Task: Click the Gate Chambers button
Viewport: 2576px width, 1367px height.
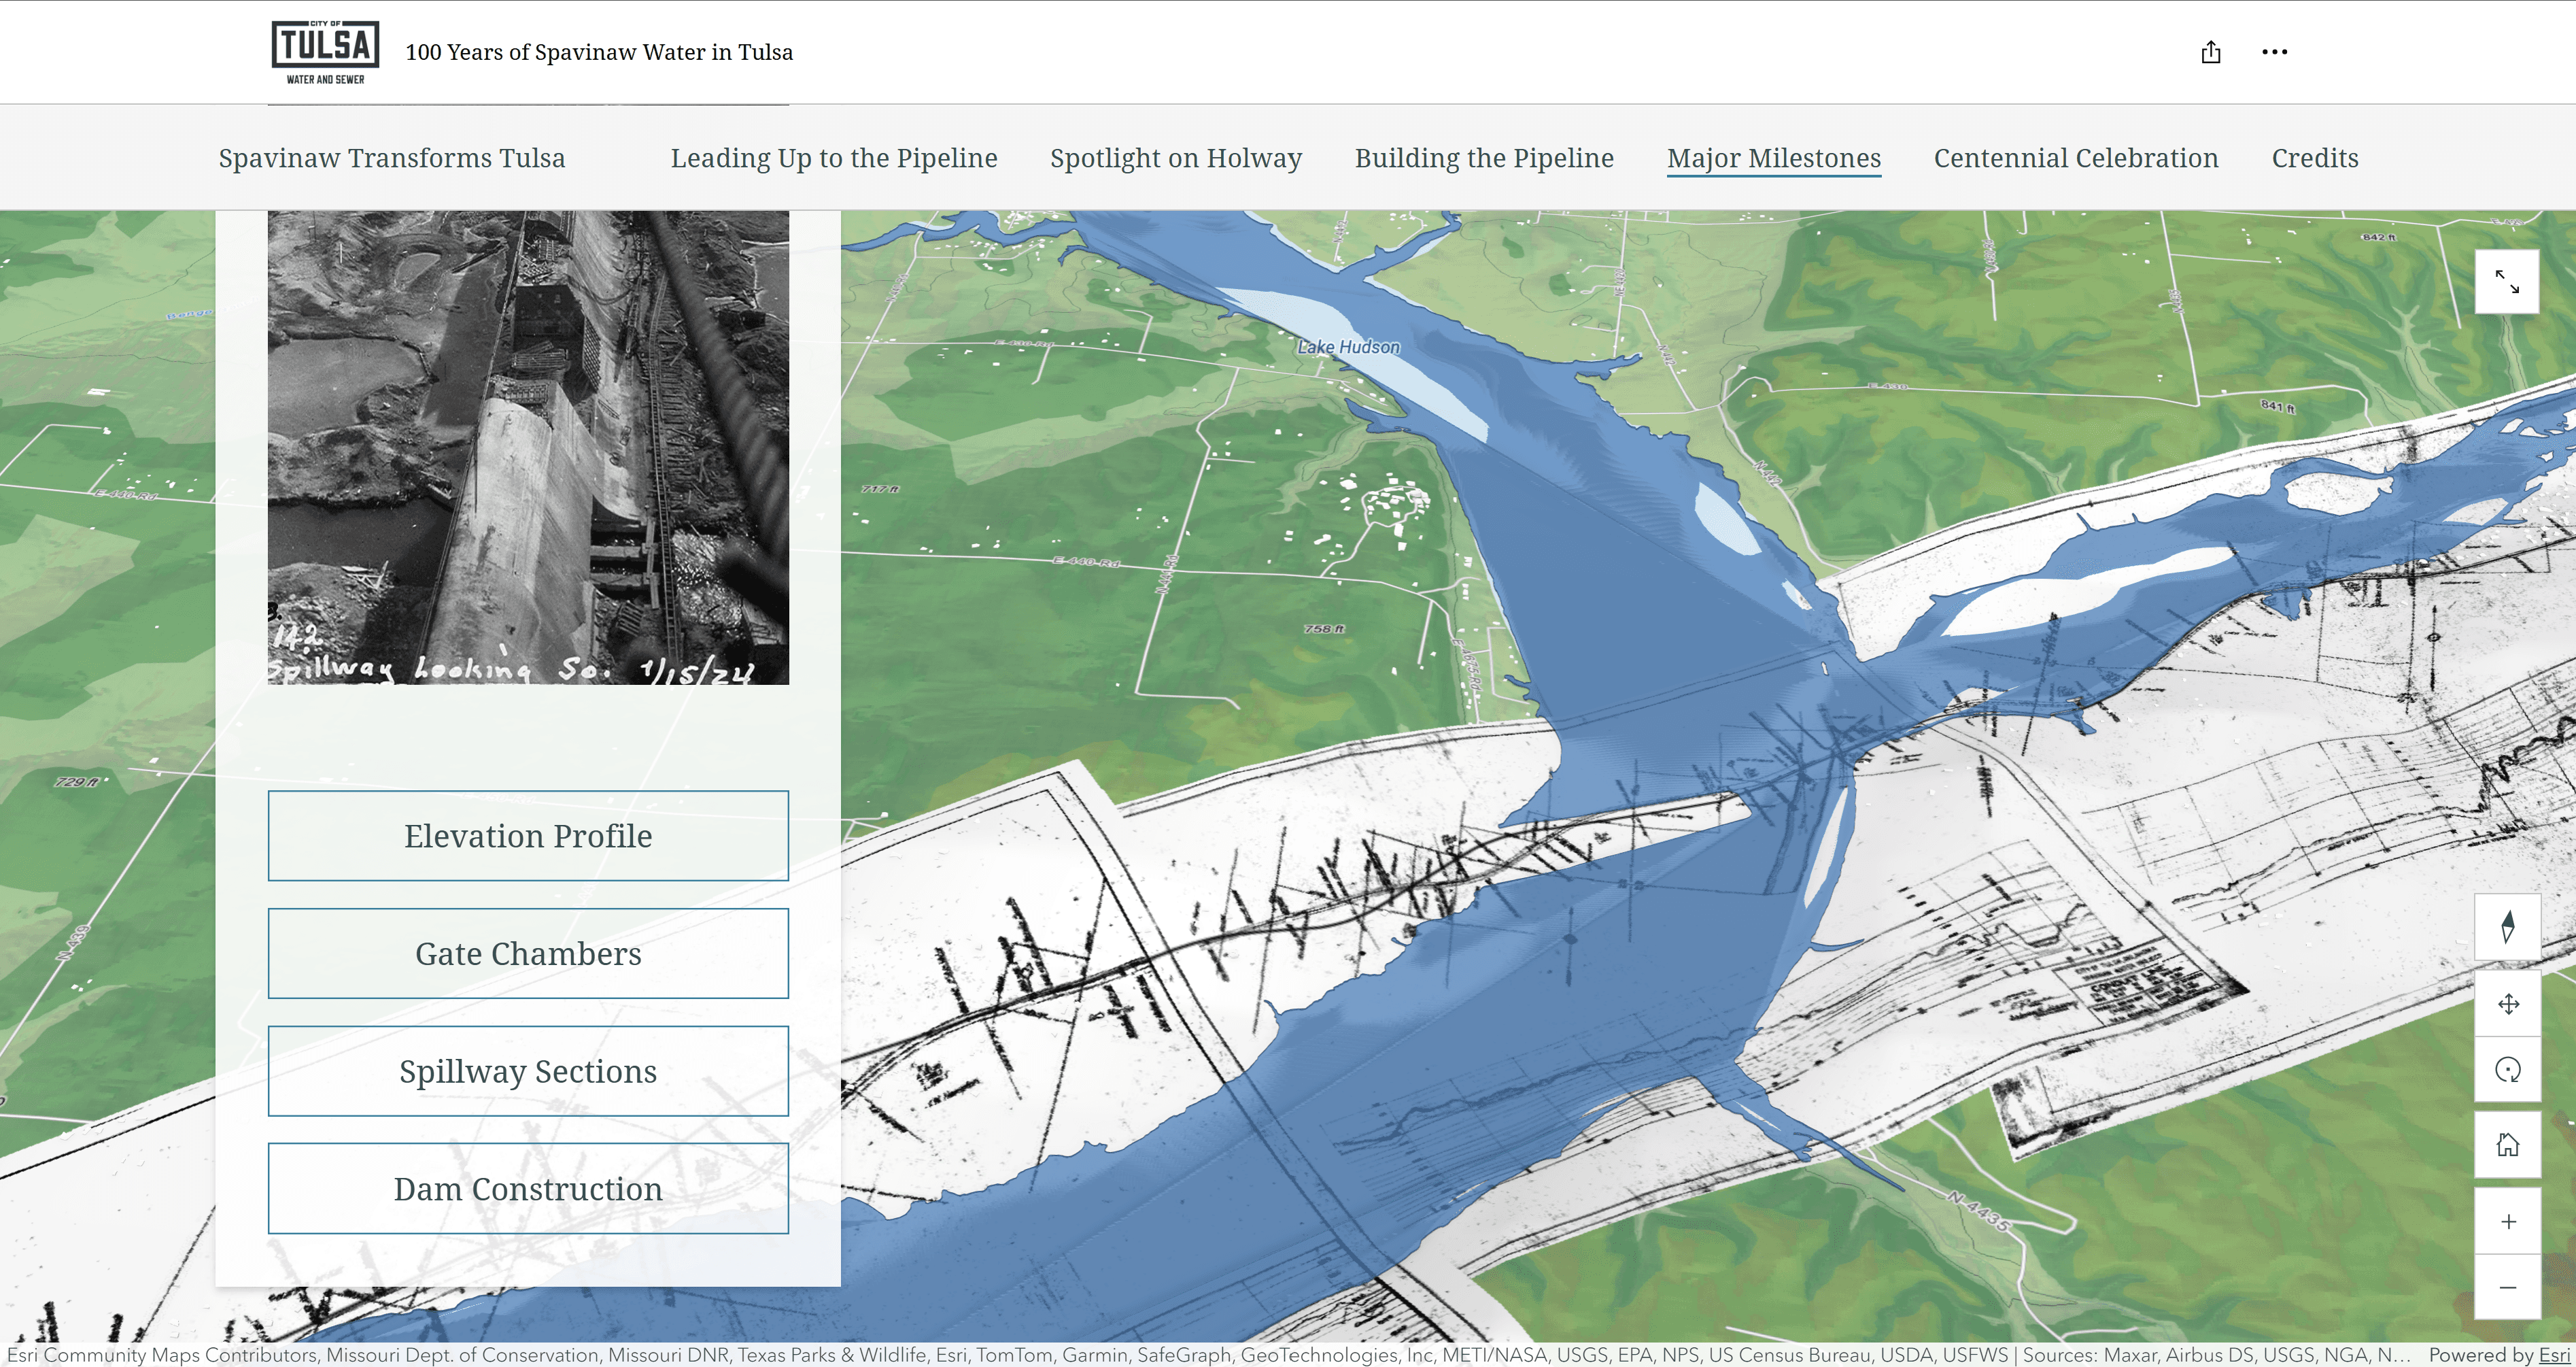Action: click(527, 953)
